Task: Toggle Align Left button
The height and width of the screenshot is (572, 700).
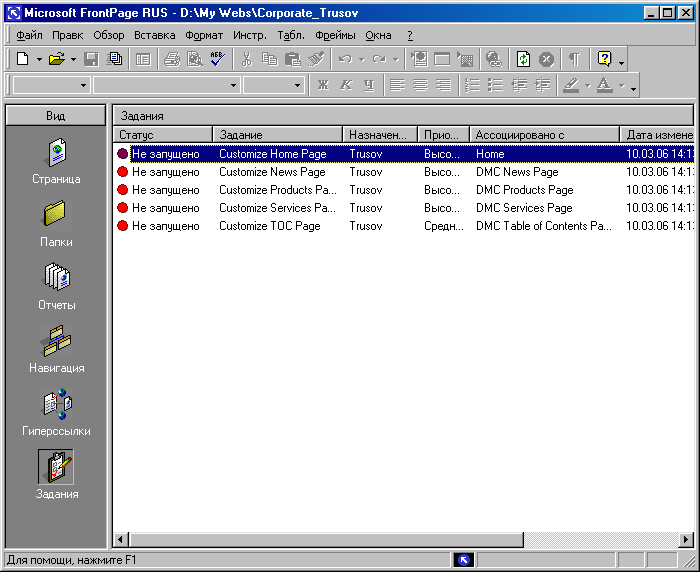Action: point(397,85)
